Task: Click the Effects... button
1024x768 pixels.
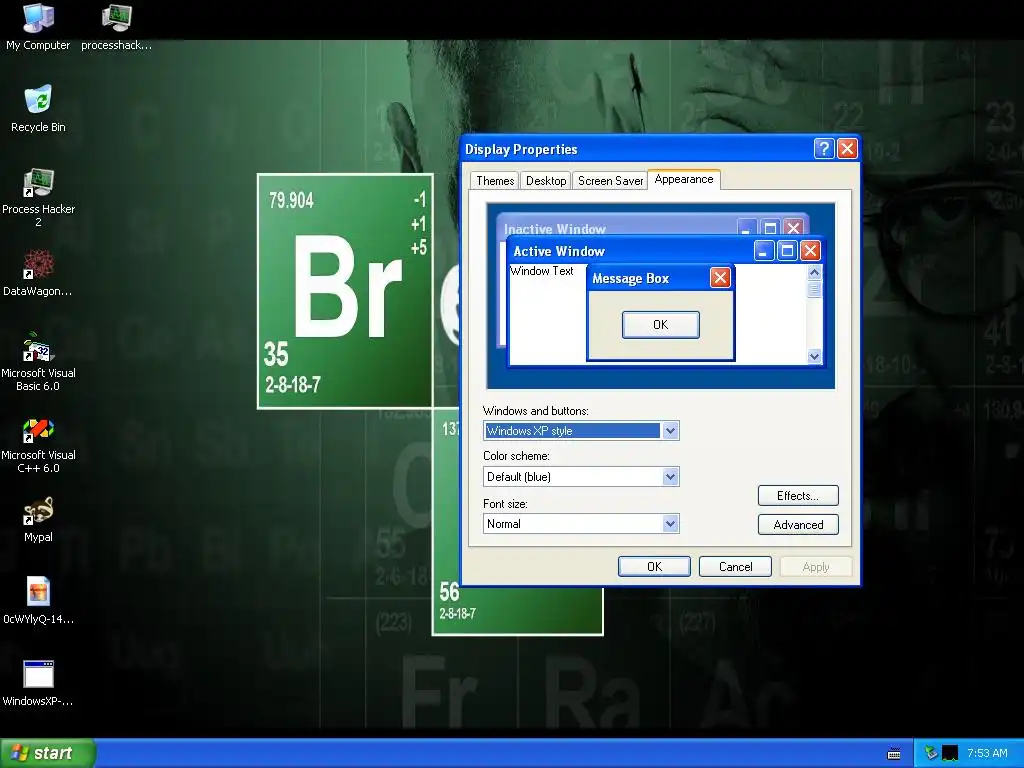Action: coord(798,496)
